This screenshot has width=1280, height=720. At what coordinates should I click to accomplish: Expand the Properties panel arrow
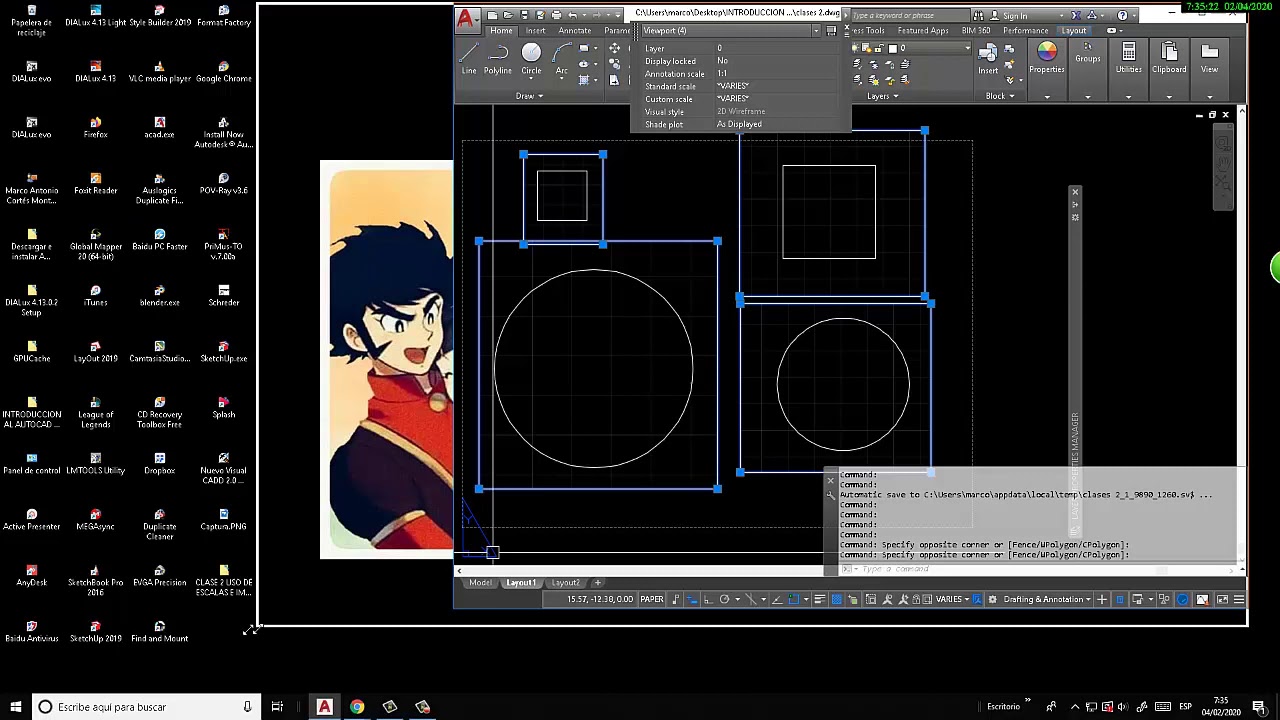pos(1047,97)
